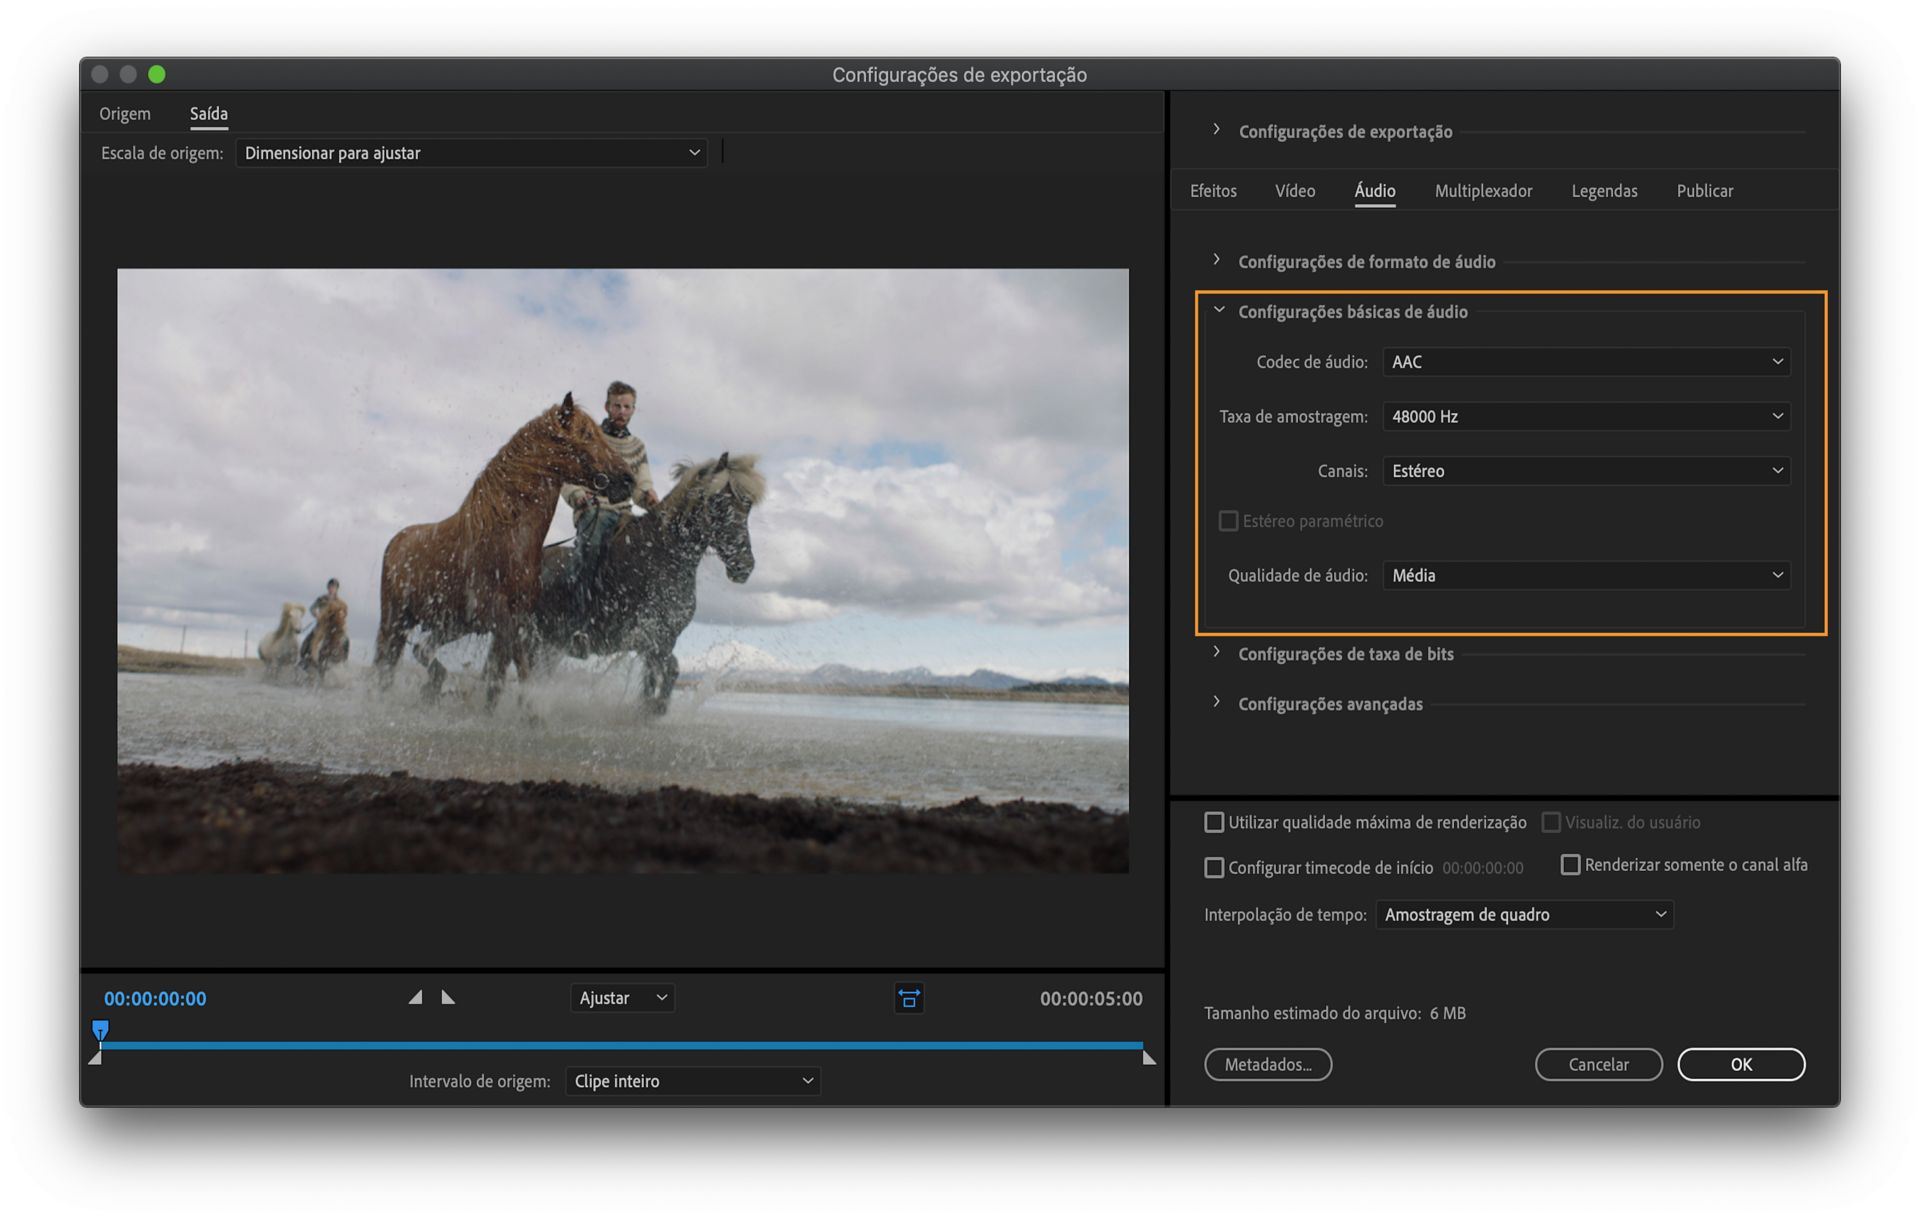Image resolution: width=1920 pixels, height=1219 pixels.
Task: Enable Renderizar somente o canal alfa
Action: pyautogui.click(x=1570, y=864)
